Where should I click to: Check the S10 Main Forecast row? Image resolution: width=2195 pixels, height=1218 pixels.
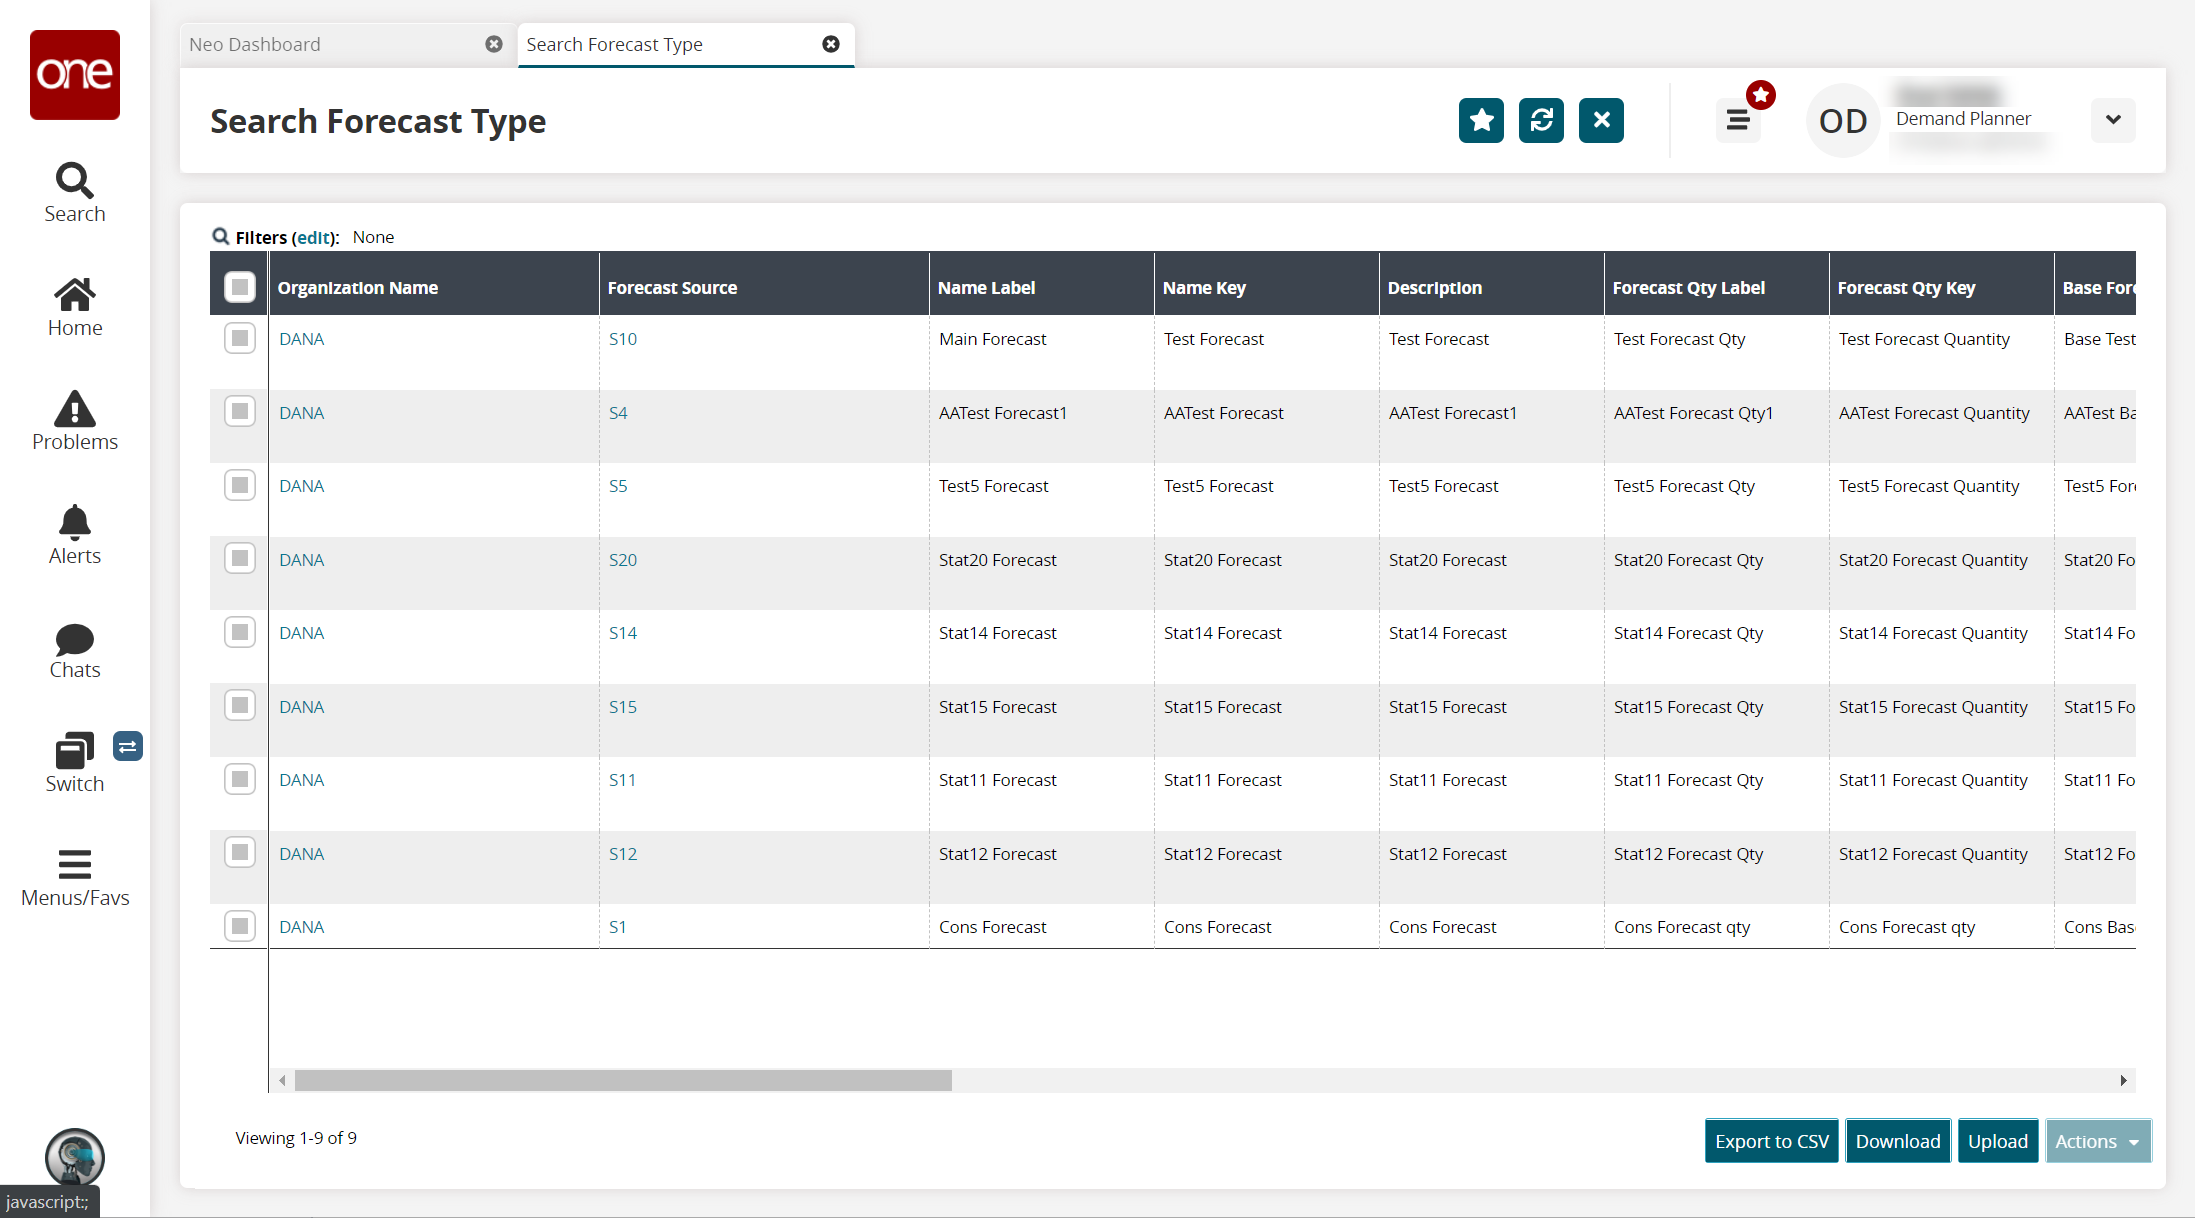coord(240,338)
